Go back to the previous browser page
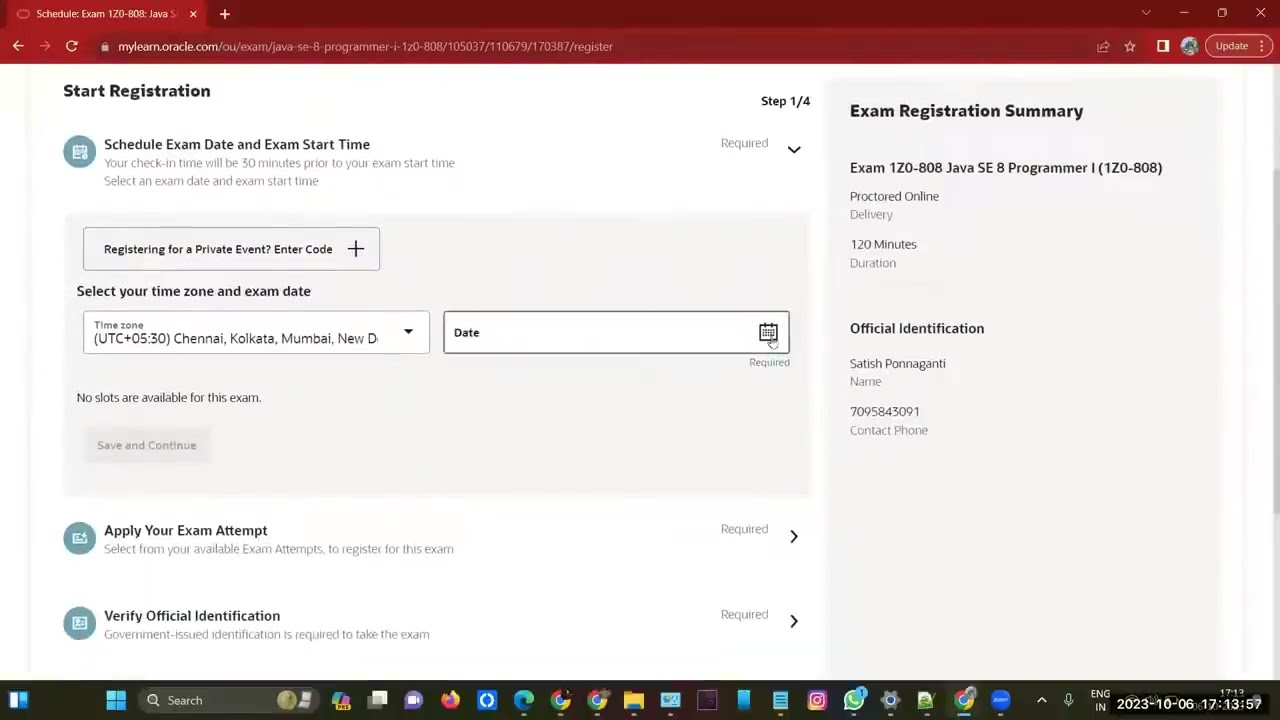The height and width of the screenshot is (720, 1280). (18, 46)
